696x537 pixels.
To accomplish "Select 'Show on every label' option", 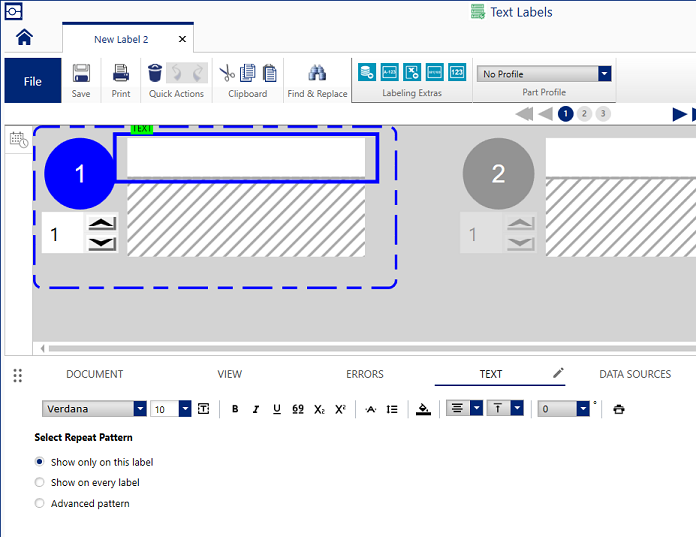I will point(40,483).
